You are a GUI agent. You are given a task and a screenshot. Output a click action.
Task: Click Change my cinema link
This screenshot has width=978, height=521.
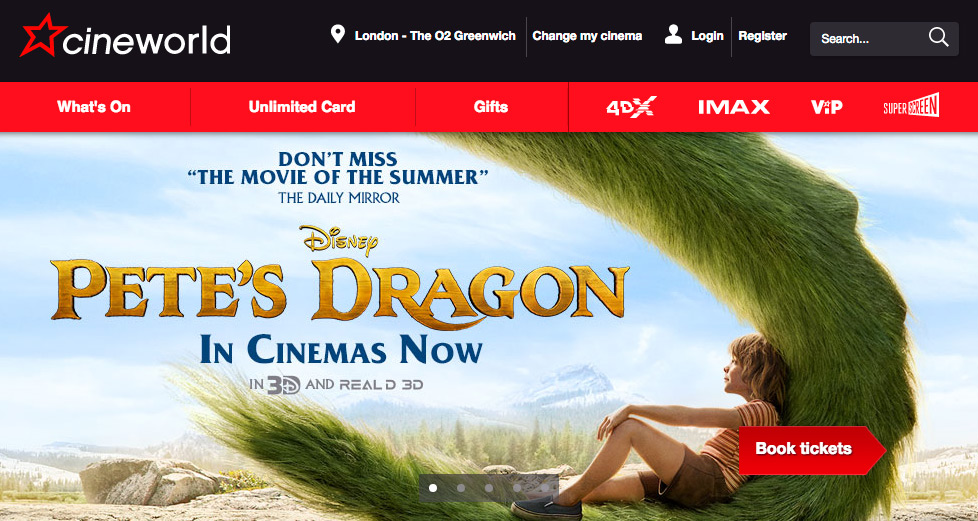click(587, 36)
